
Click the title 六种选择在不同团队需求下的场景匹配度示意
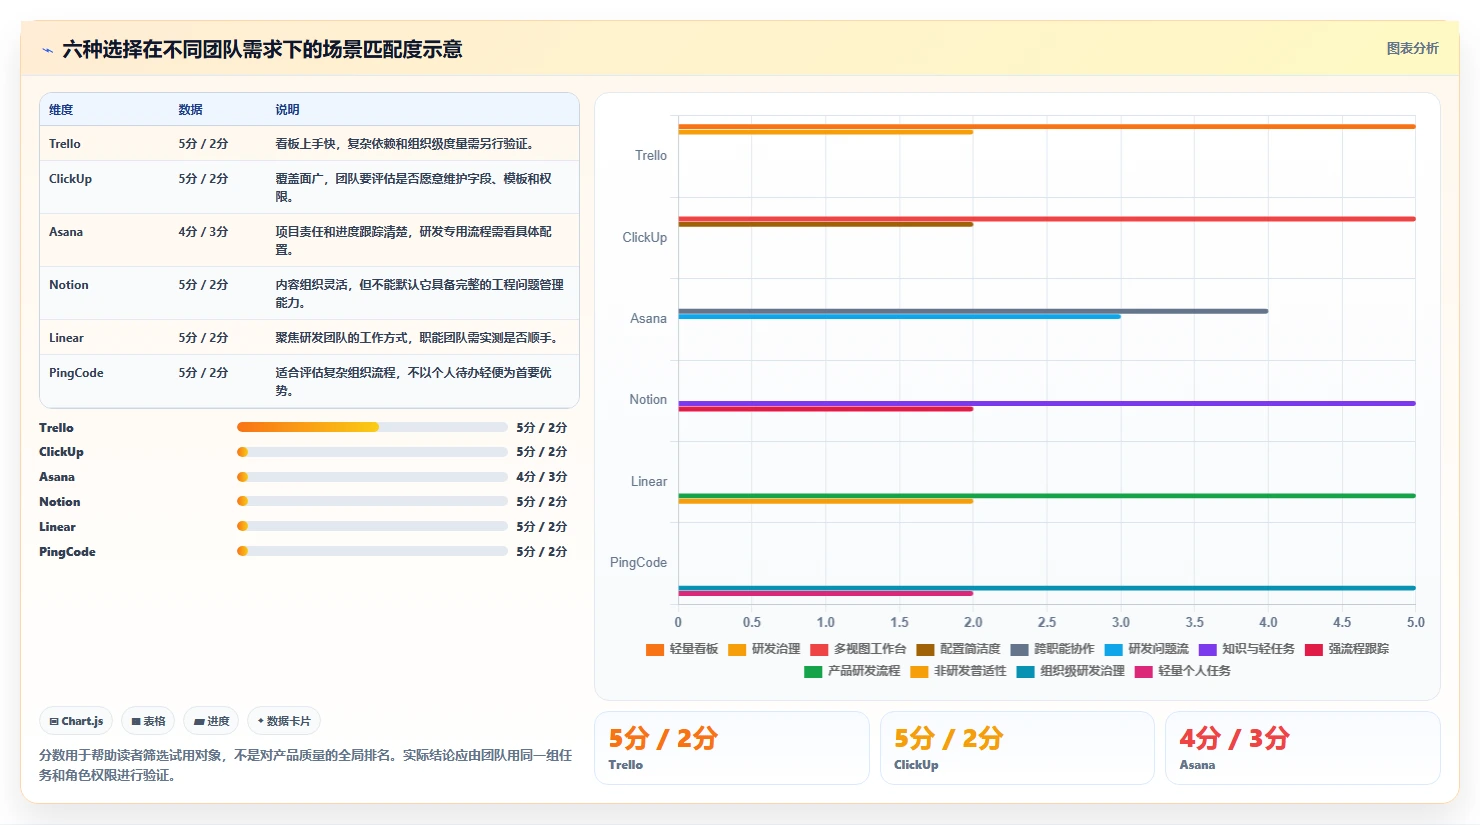(x=262, y=50)
